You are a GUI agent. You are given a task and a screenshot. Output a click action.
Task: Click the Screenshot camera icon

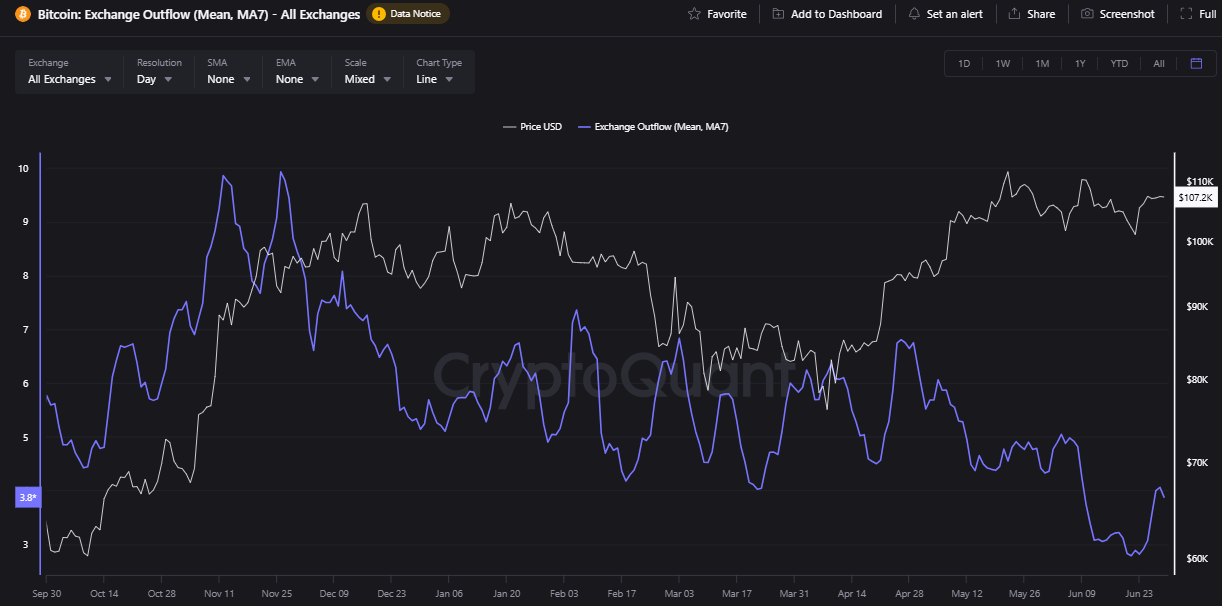tap(1087, 14)
